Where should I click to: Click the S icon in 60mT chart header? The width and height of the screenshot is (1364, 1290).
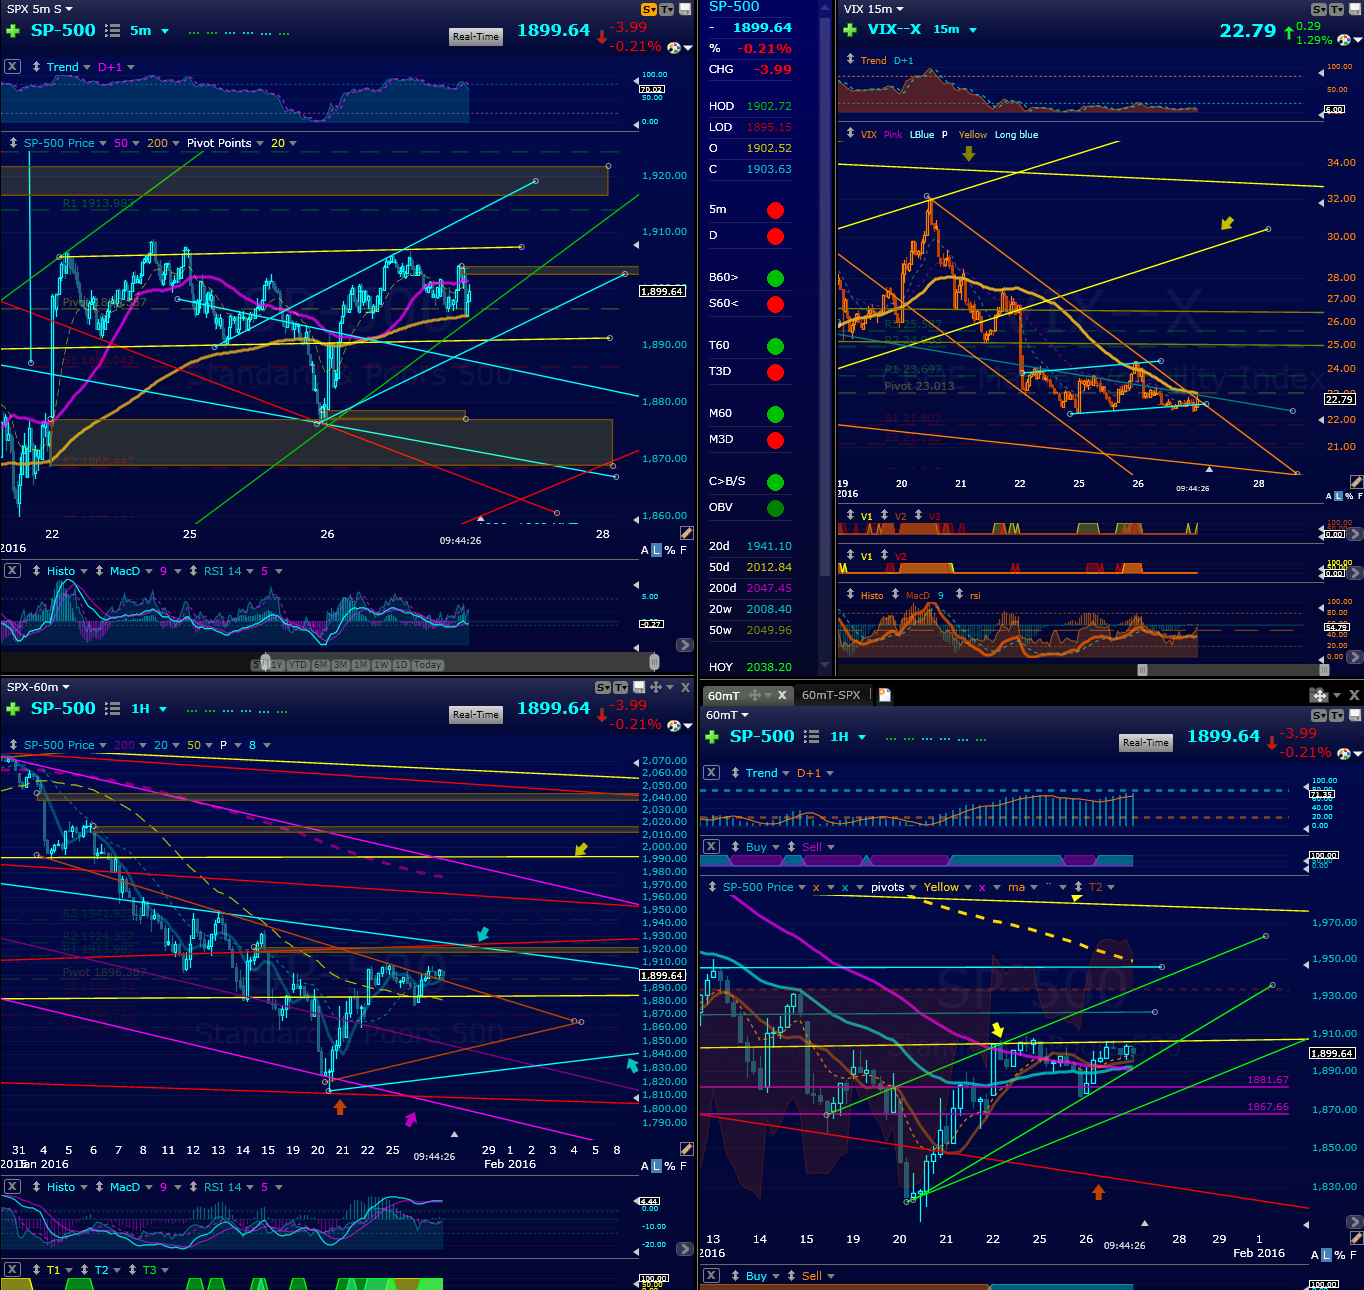coord(1319,715)
